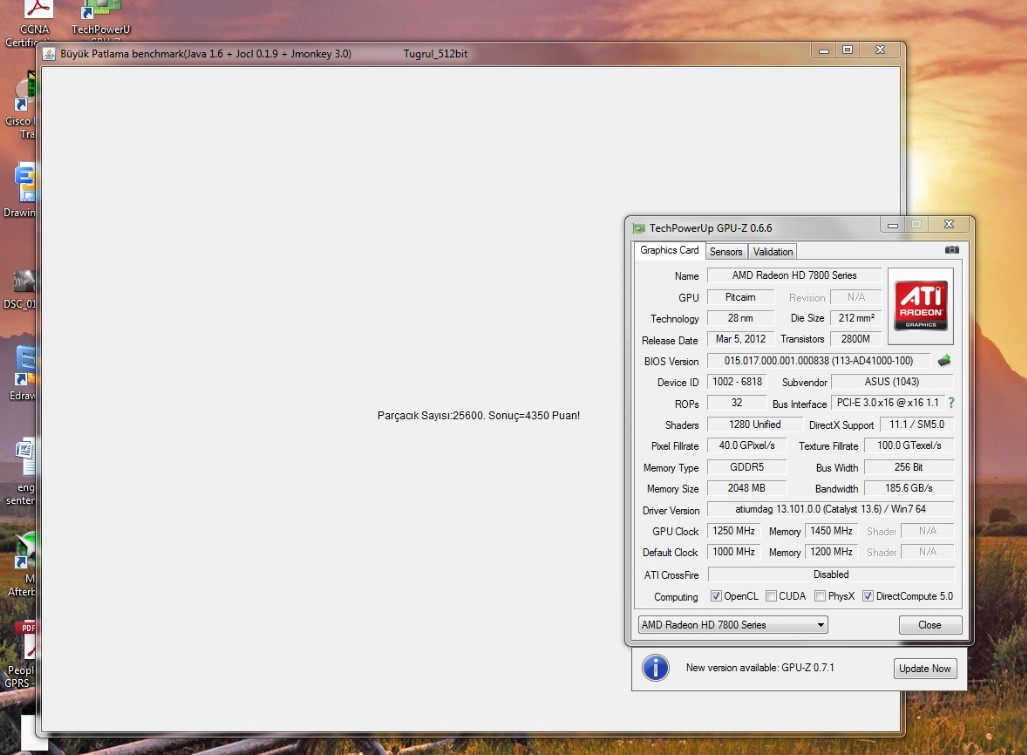Click the BIOS Version value field

[x=819, y=361]
